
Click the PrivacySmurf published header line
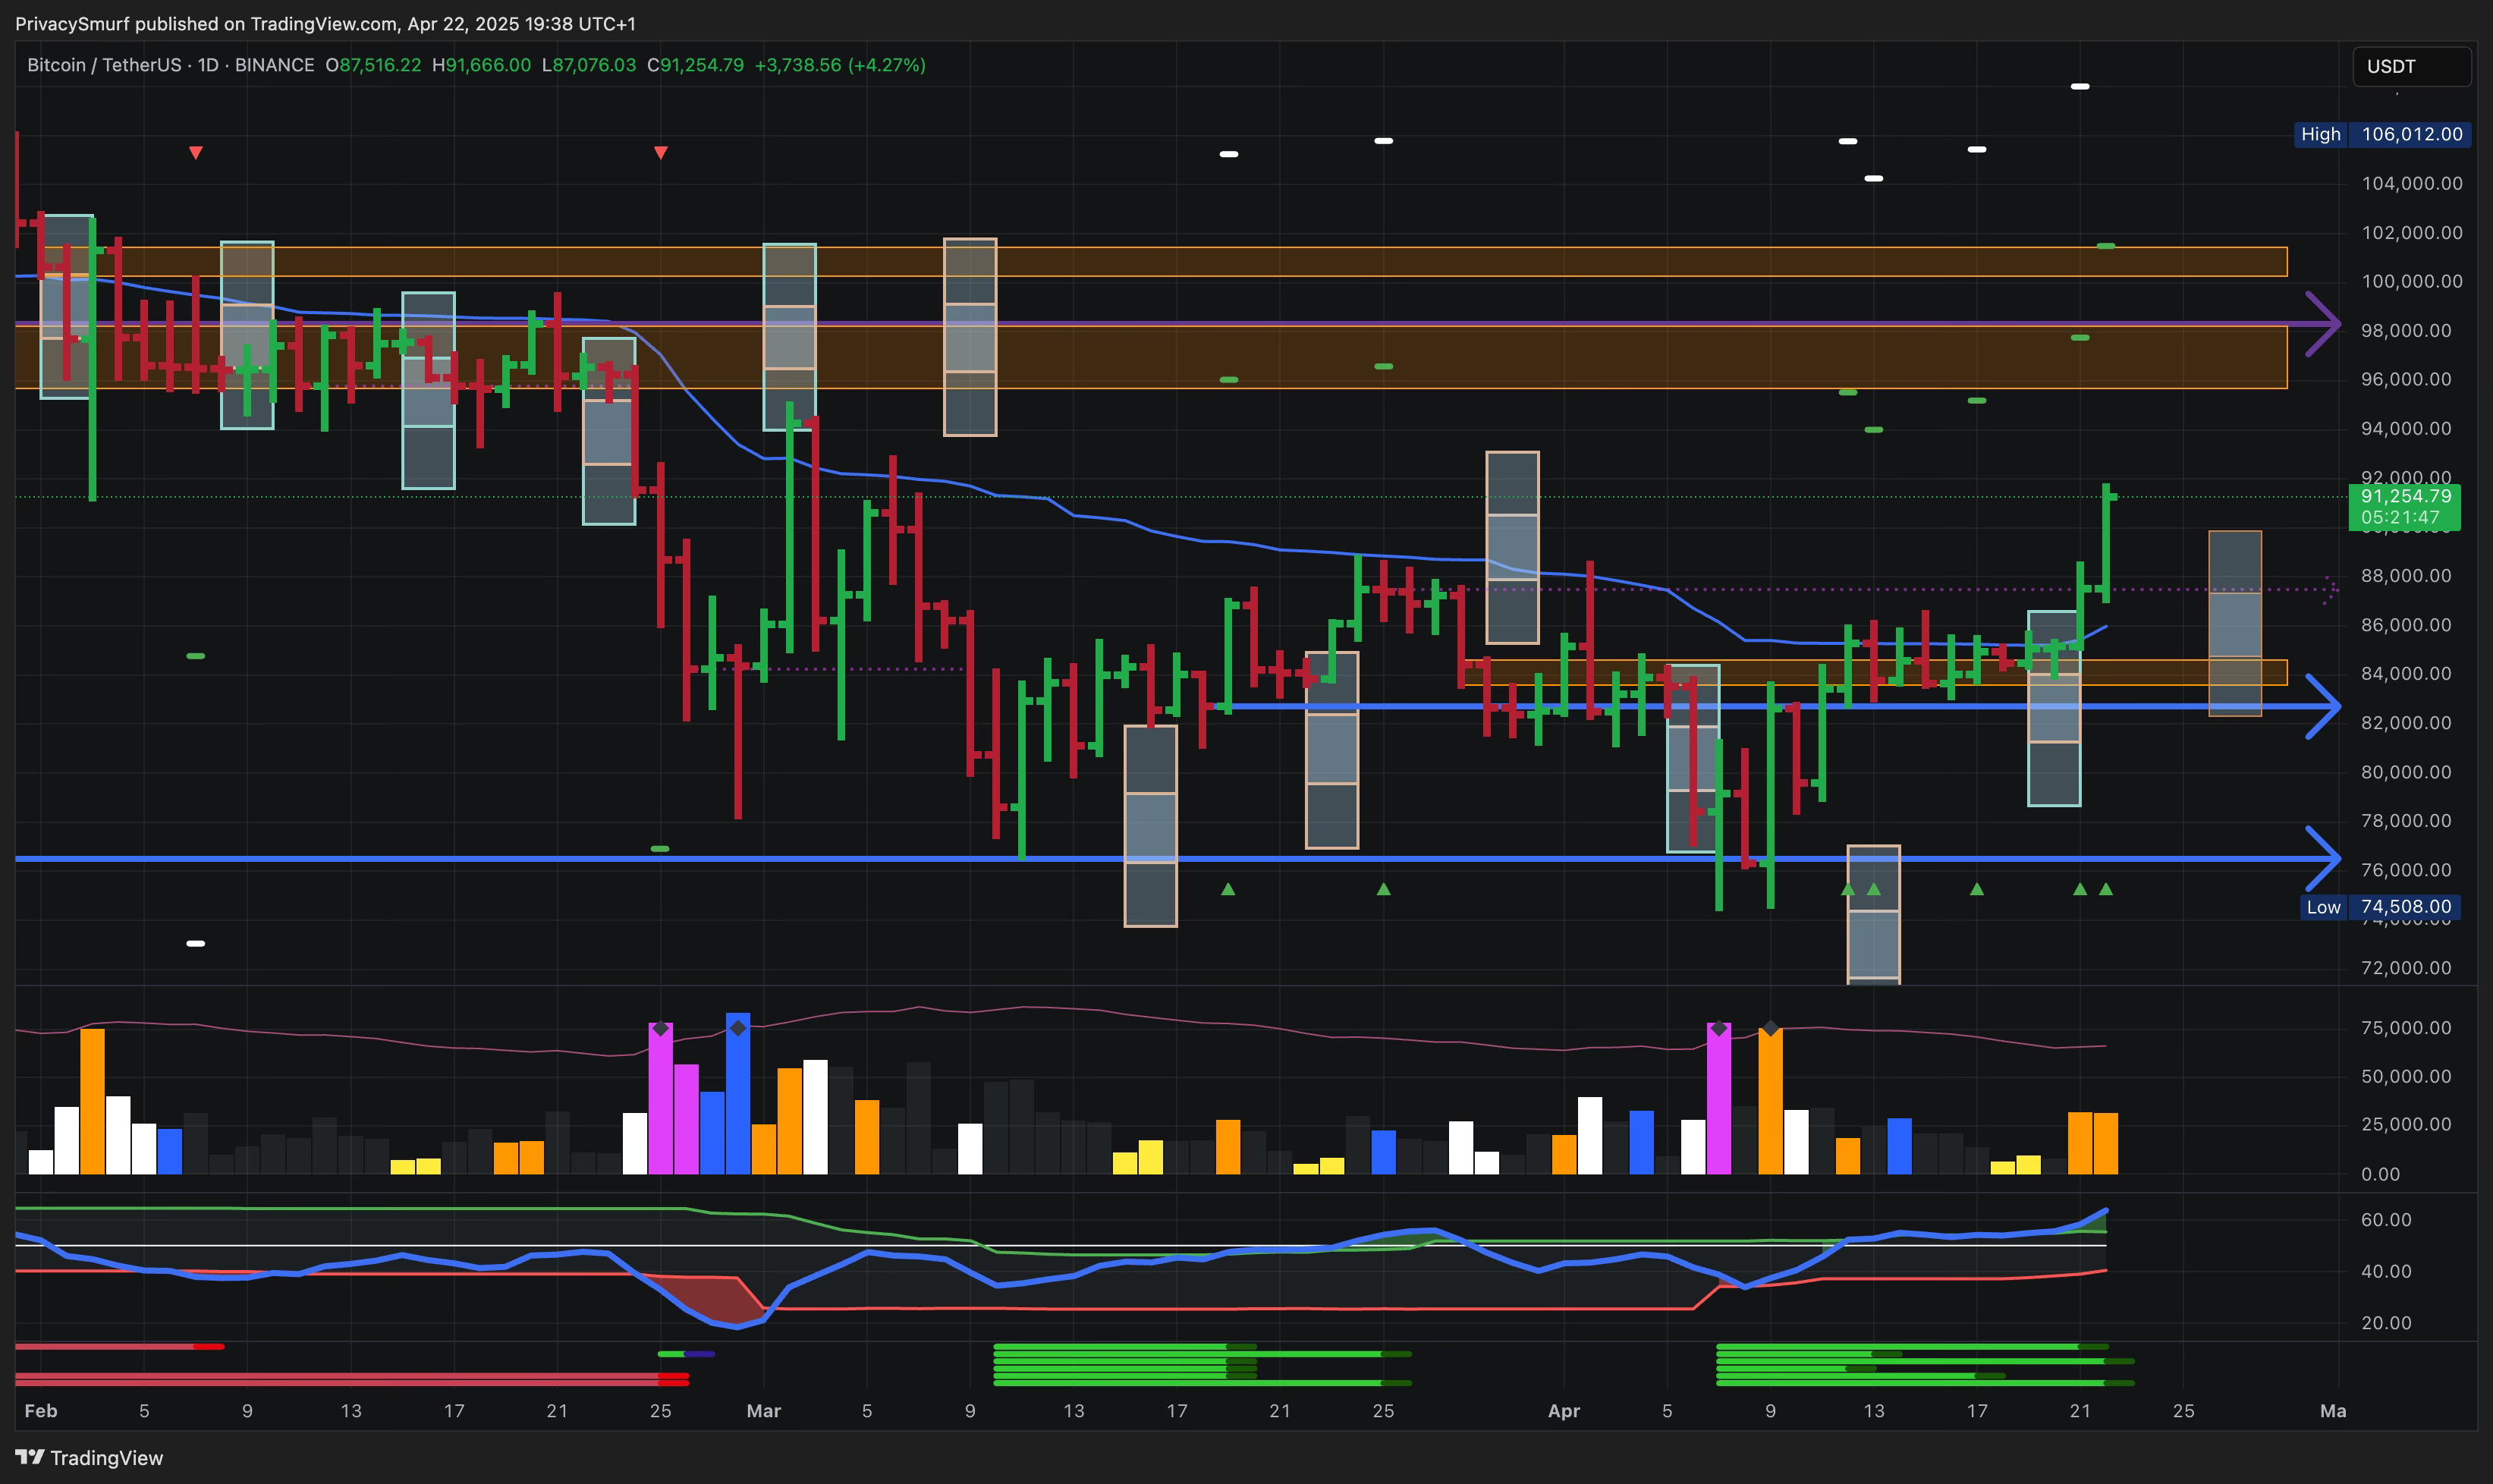point(325,23)
